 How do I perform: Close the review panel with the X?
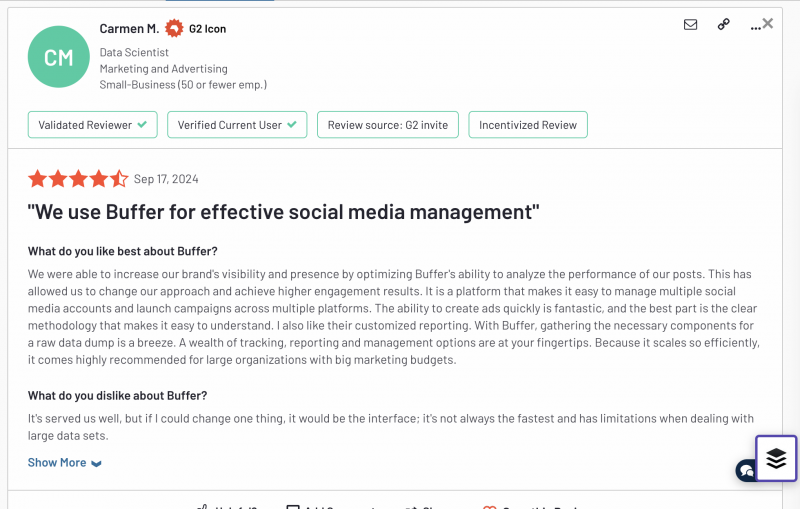pos(768,23)
